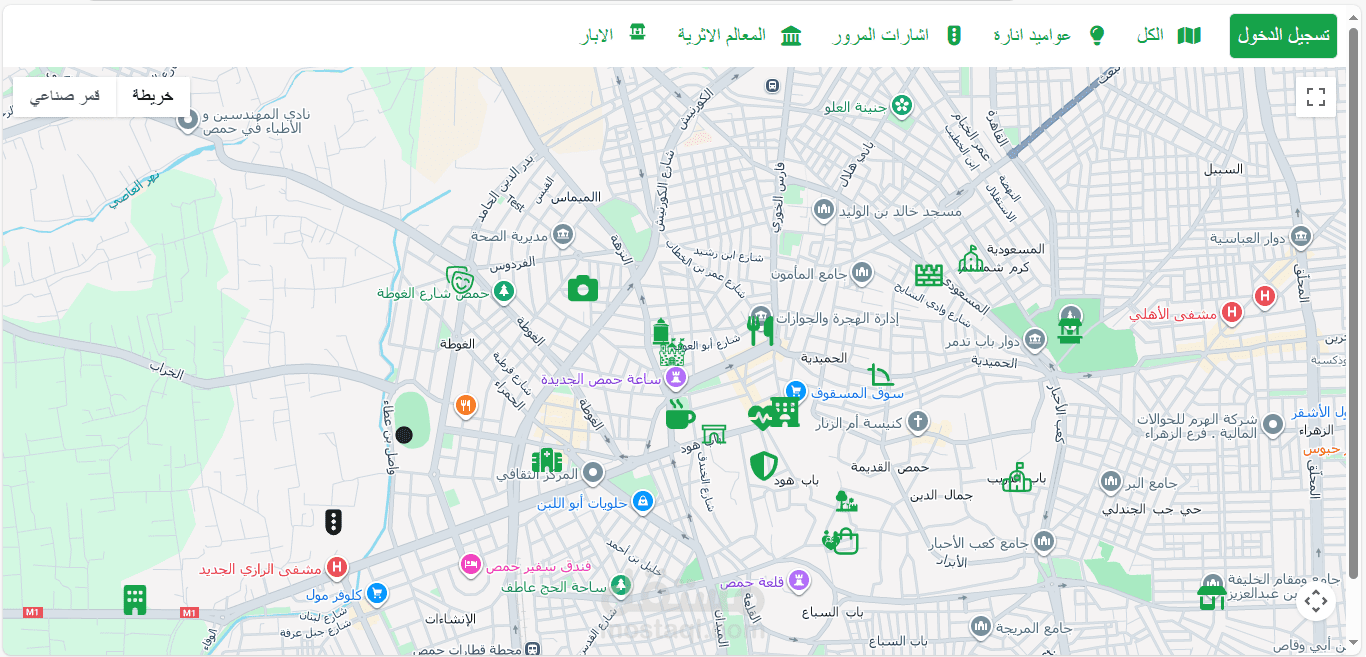Click the ساعة حمص الجديدة landmark pin

(x=677, y=377)
